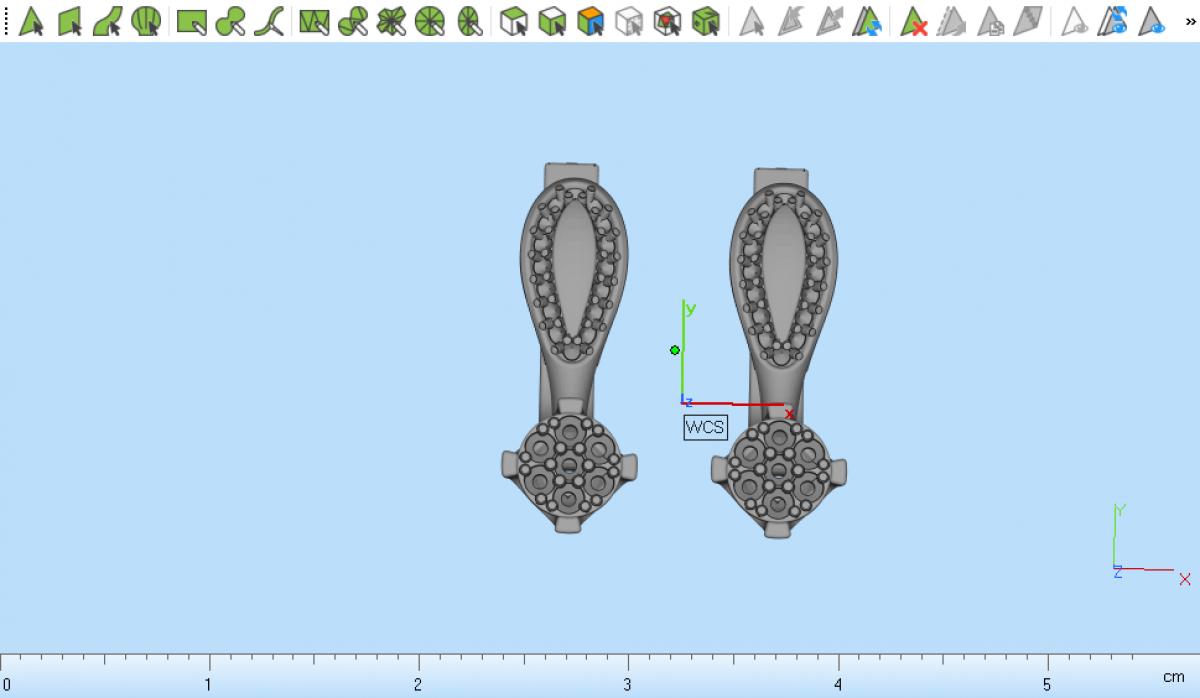Click the WCS coordinate system label
The height and width of the screenshot is (698, 1200).
(705, 427)
